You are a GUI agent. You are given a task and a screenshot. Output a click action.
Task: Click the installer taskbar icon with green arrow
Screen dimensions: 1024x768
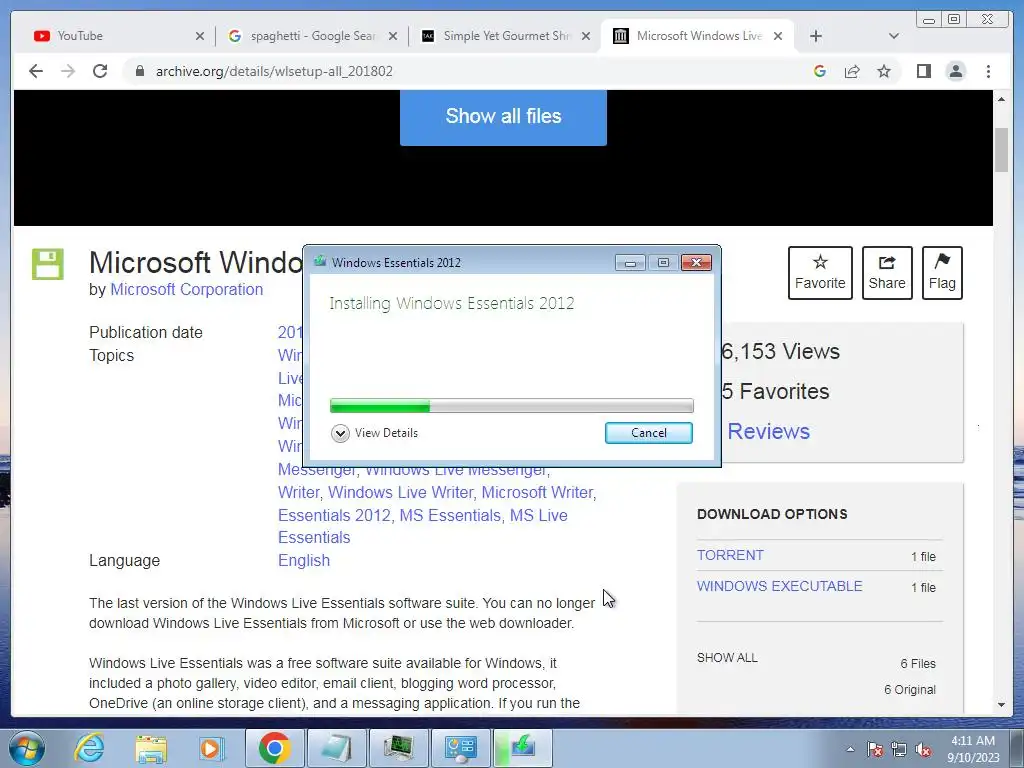(523, 748)
